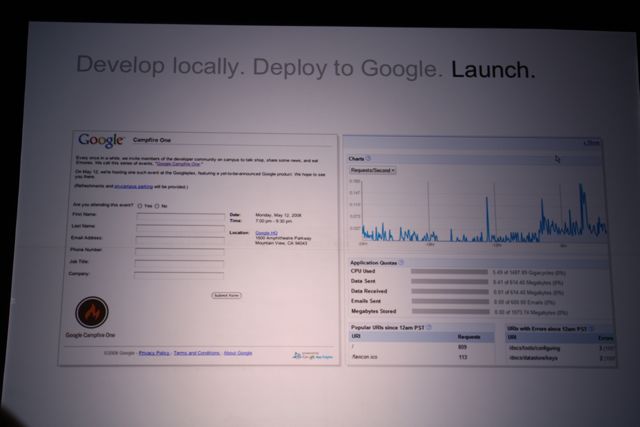This screenshot has width=640, height=427.
Task: Select the Yes radio button for attending
Action: tap(140, 206)
